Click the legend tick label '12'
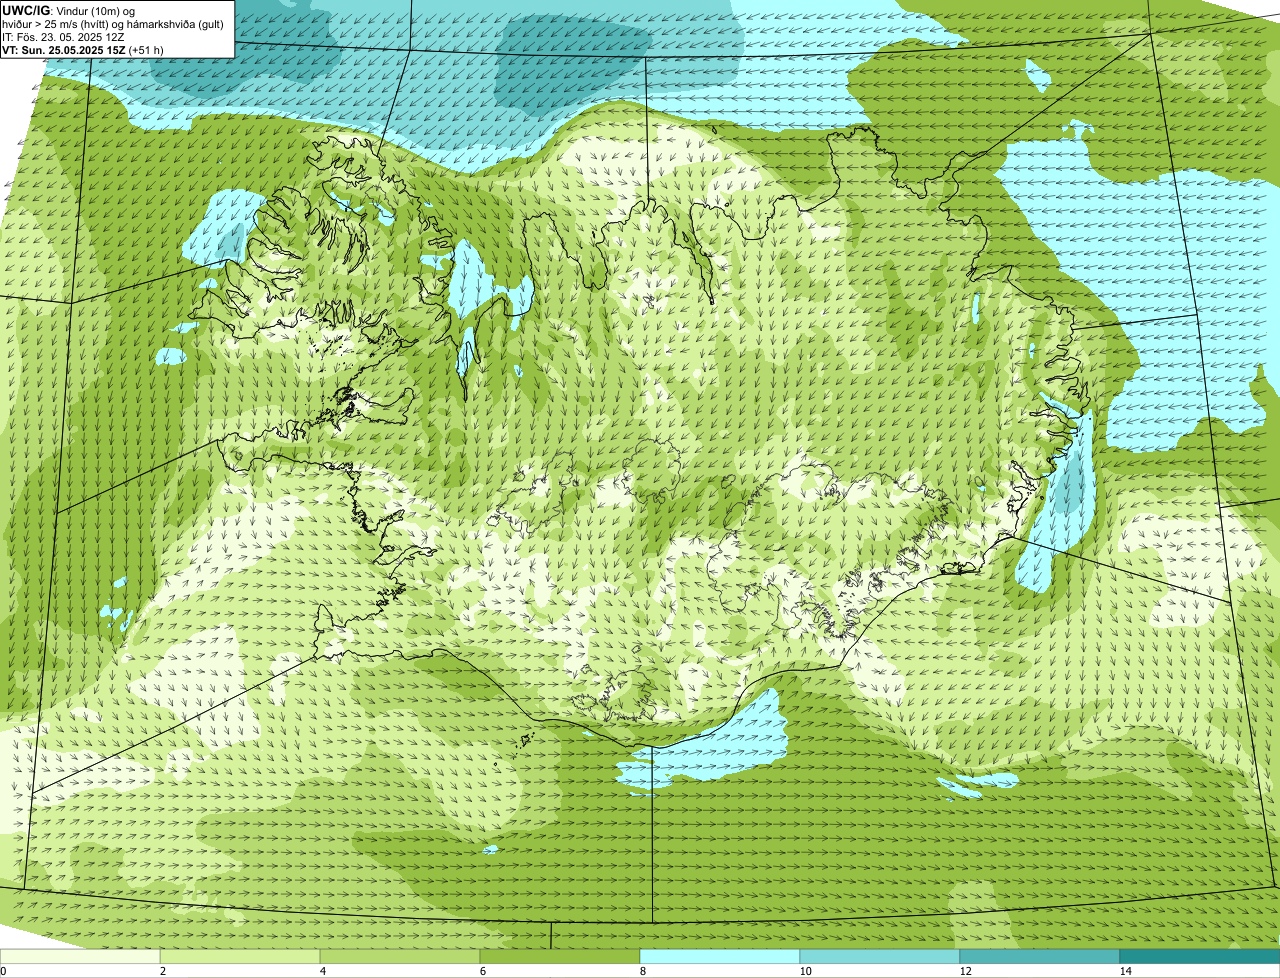Image resolution: width=1280 pixels, height=978 pixels. click(965, 971)
